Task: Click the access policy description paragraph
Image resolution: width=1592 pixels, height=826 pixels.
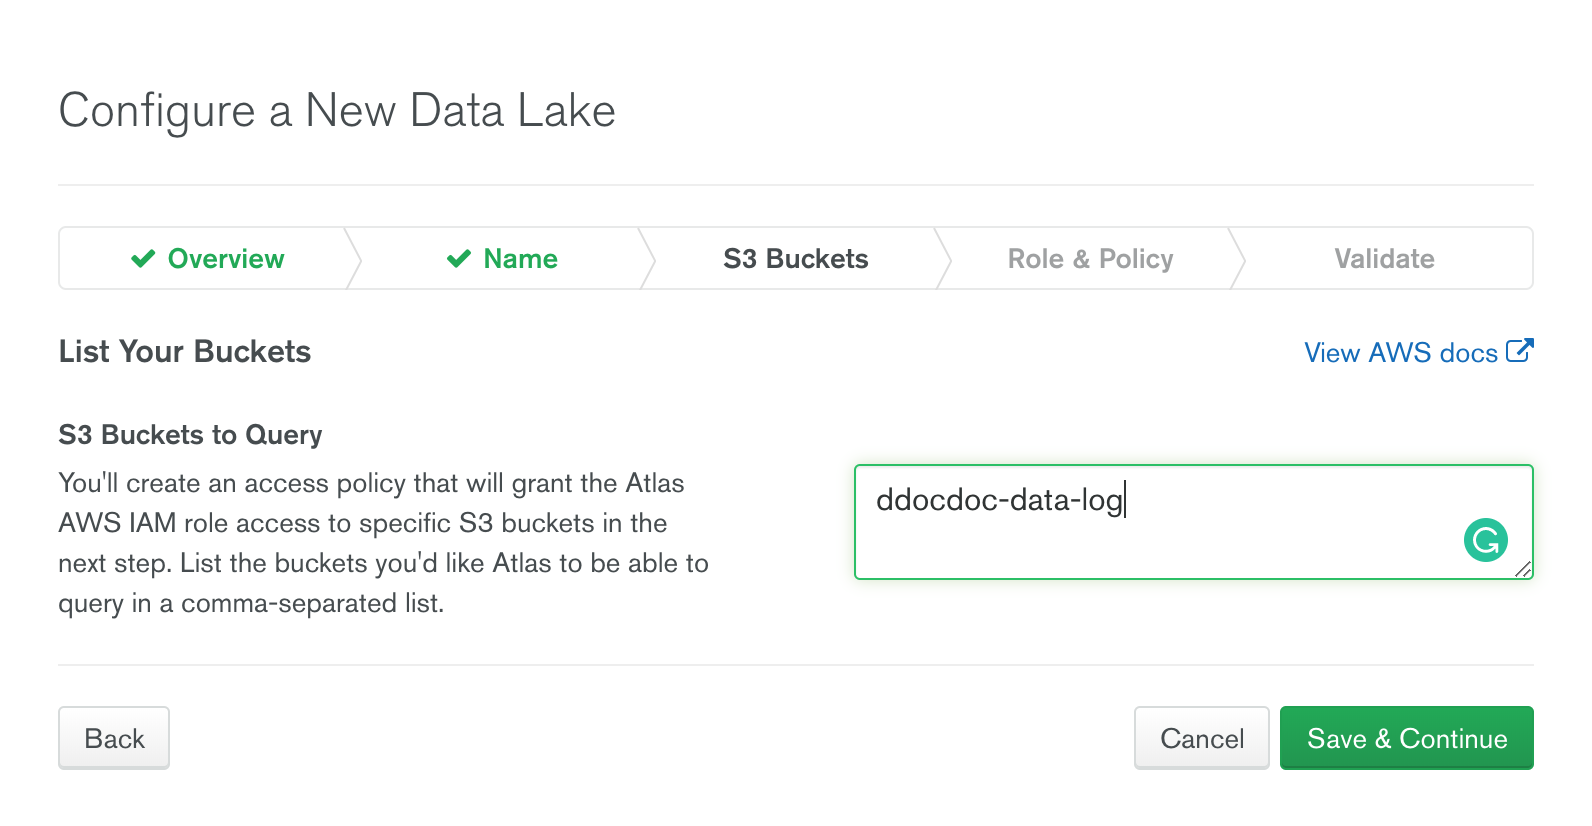Action: click(x=383, y=543)
